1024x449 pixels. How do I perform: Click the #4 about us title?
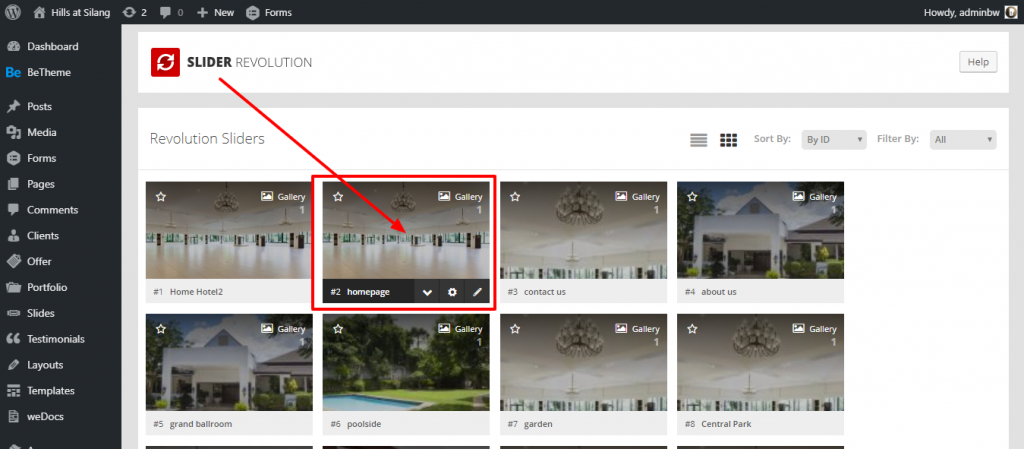click(711, 292)
